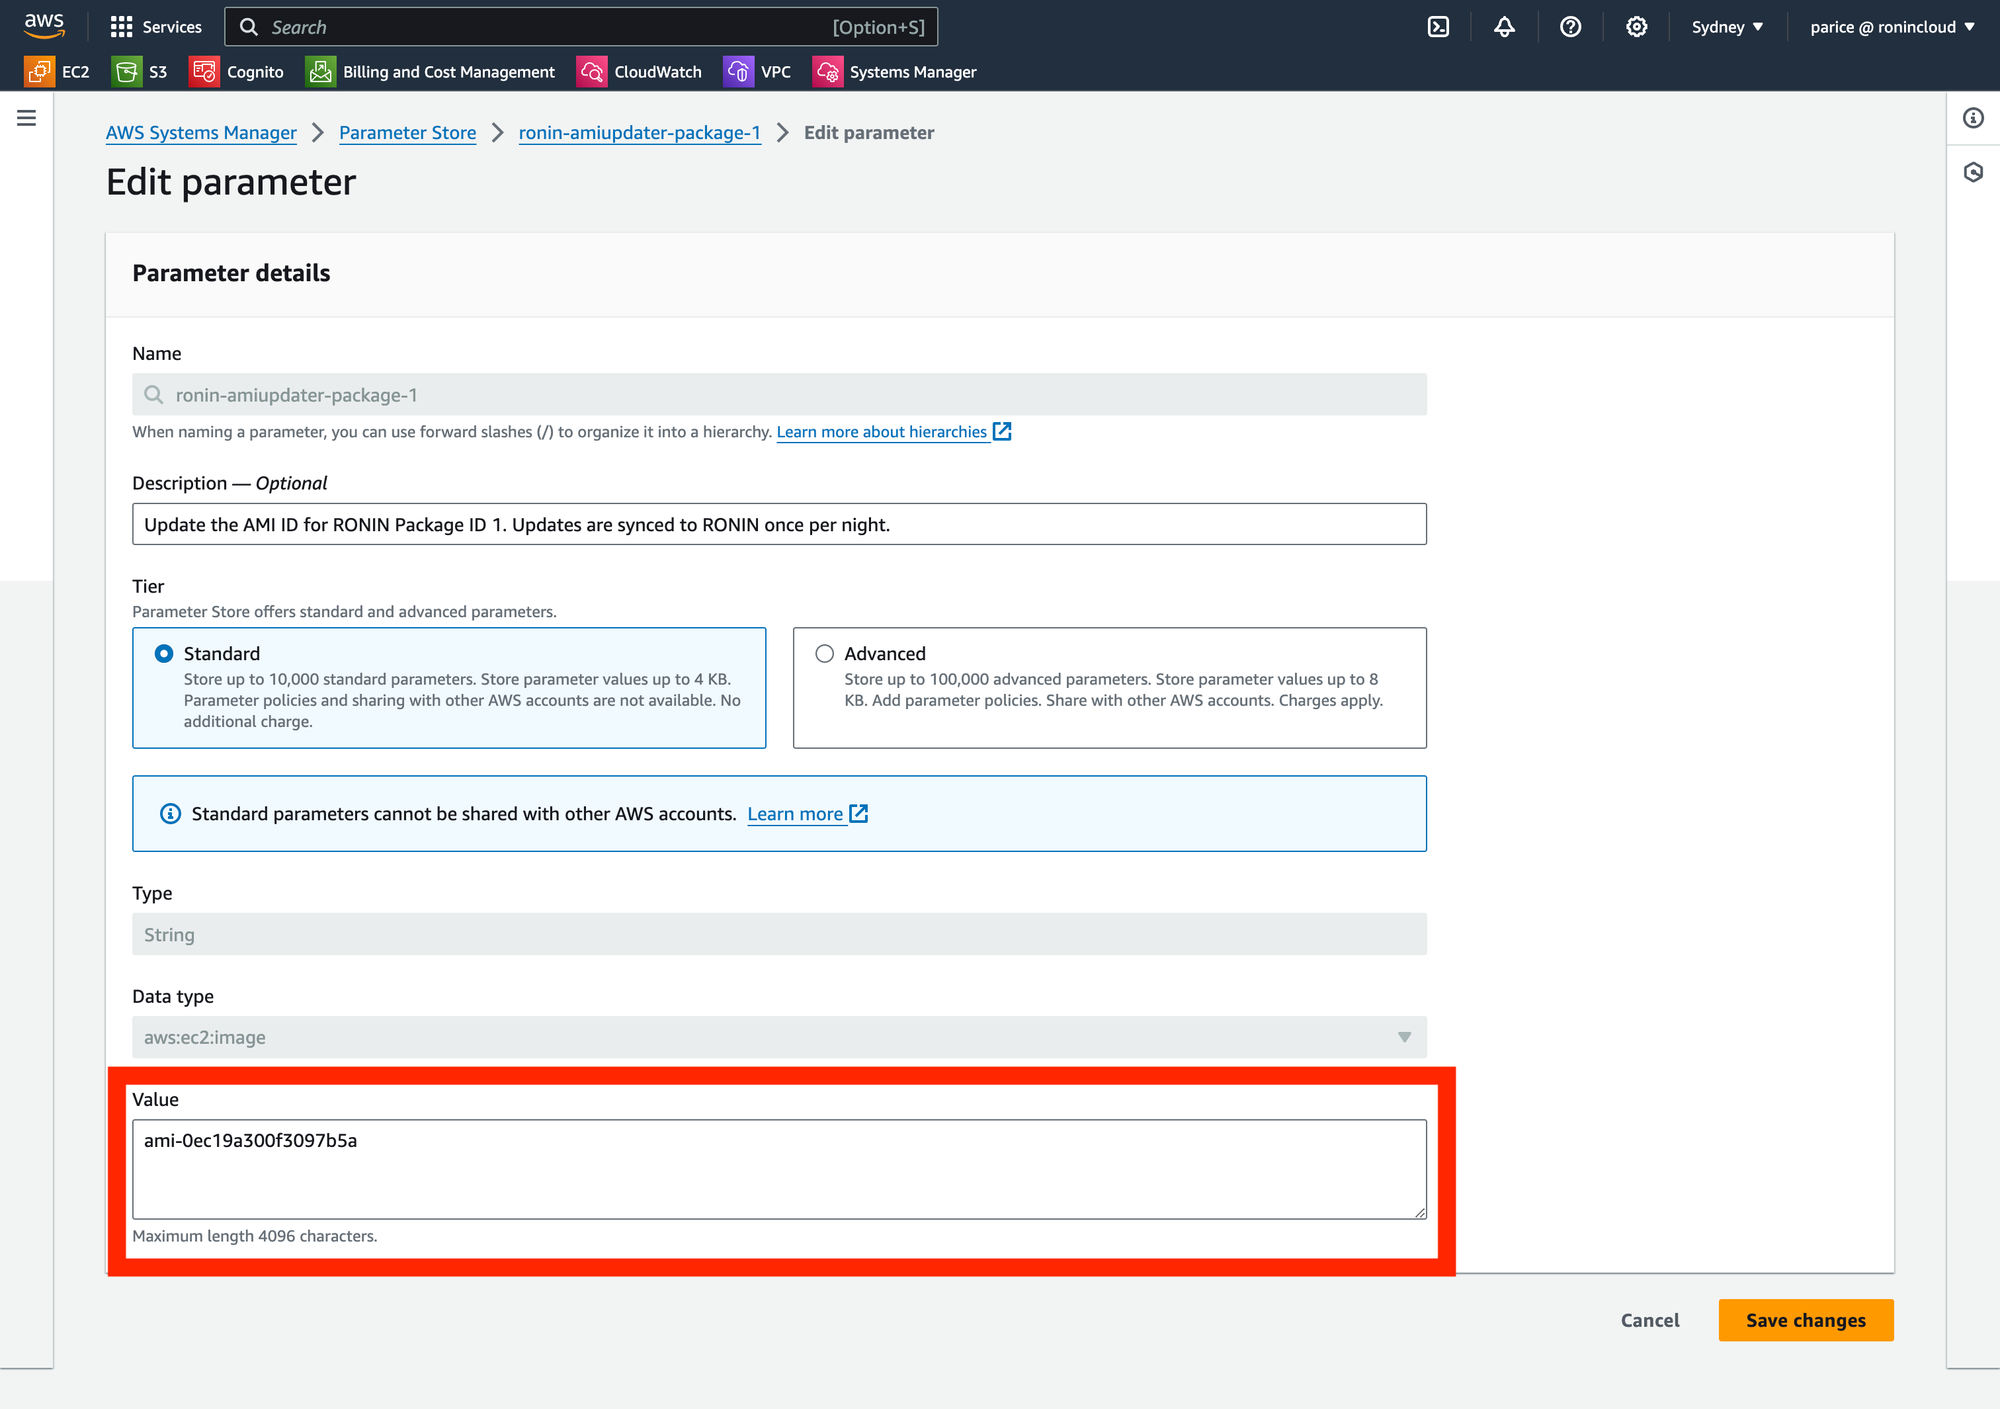The image size is (2000, 1409).
Task: Expand the Sydney region dropdown
Action: 1727,27
